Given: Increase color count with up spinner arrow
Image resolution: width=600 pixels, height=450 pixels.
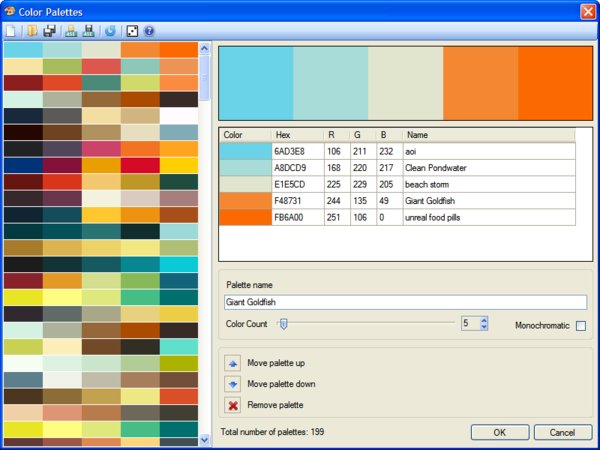Looking at the screenshot, I should tap(484, 320).
